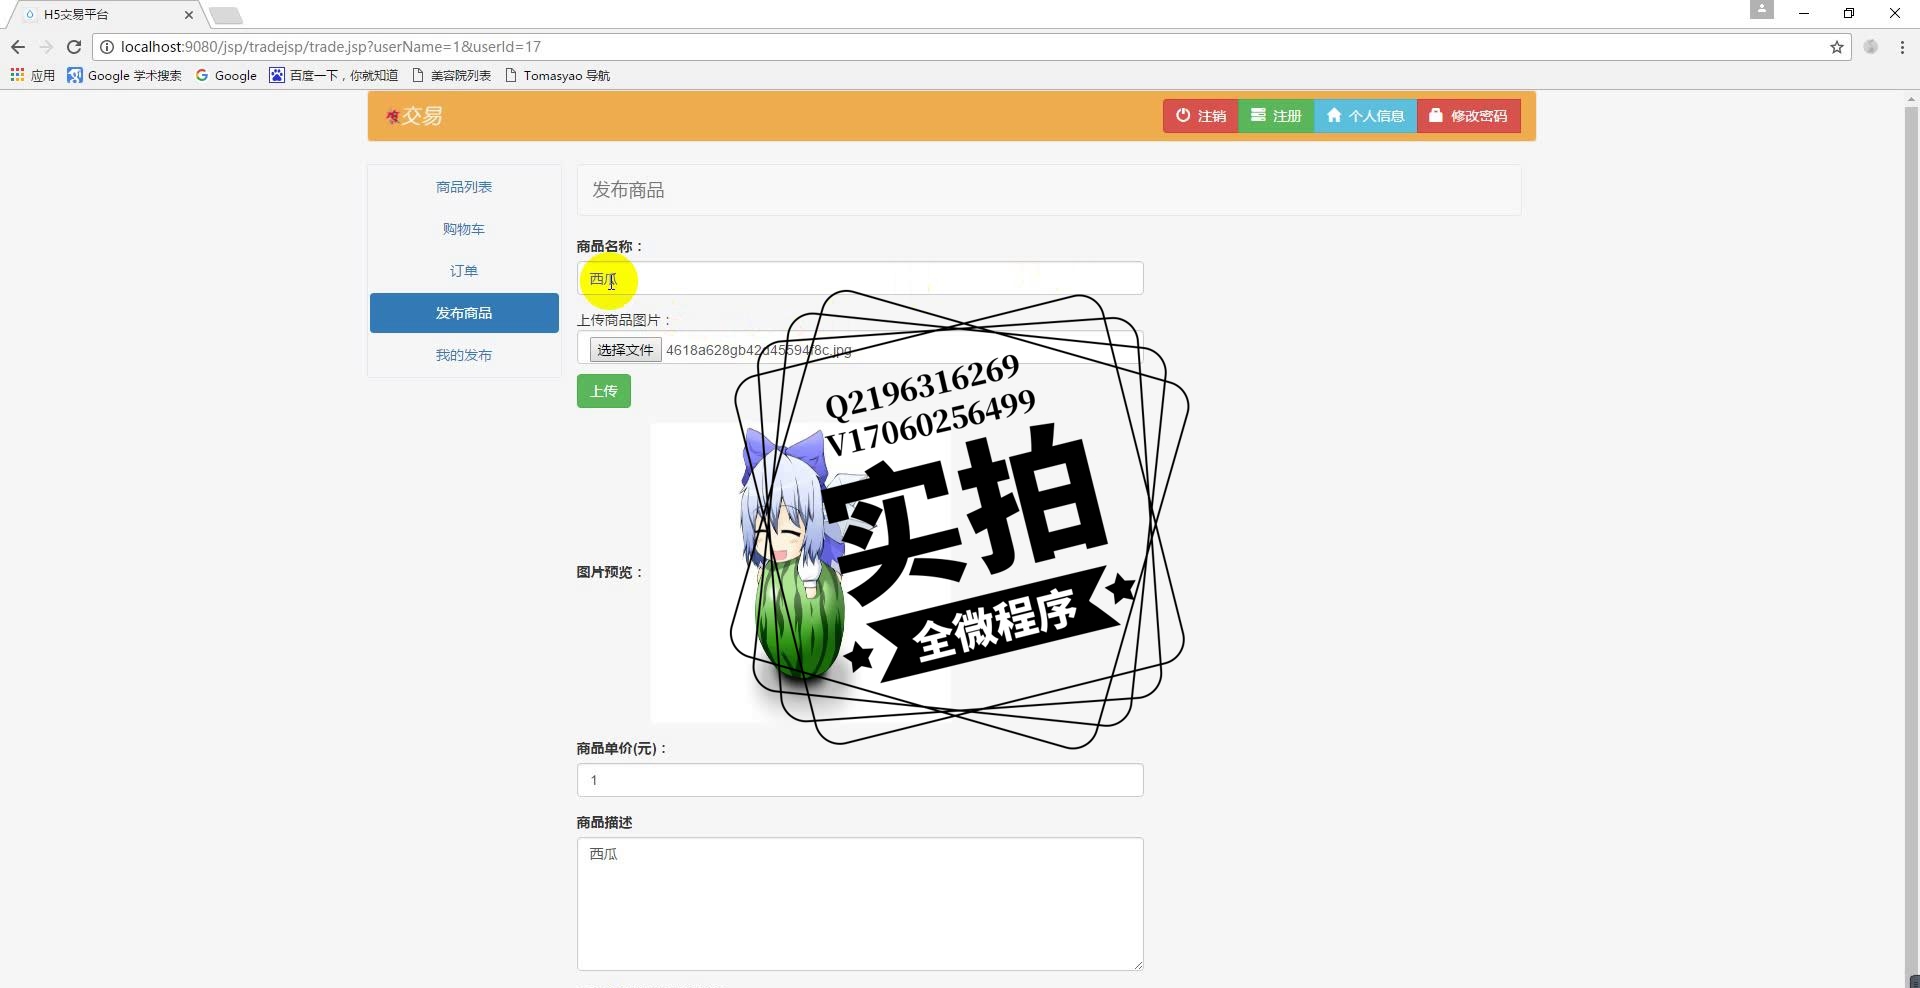The image size is (1920, 988).
Task: Open 我的发布 in the sidebar
Action: tap(464, 355)
